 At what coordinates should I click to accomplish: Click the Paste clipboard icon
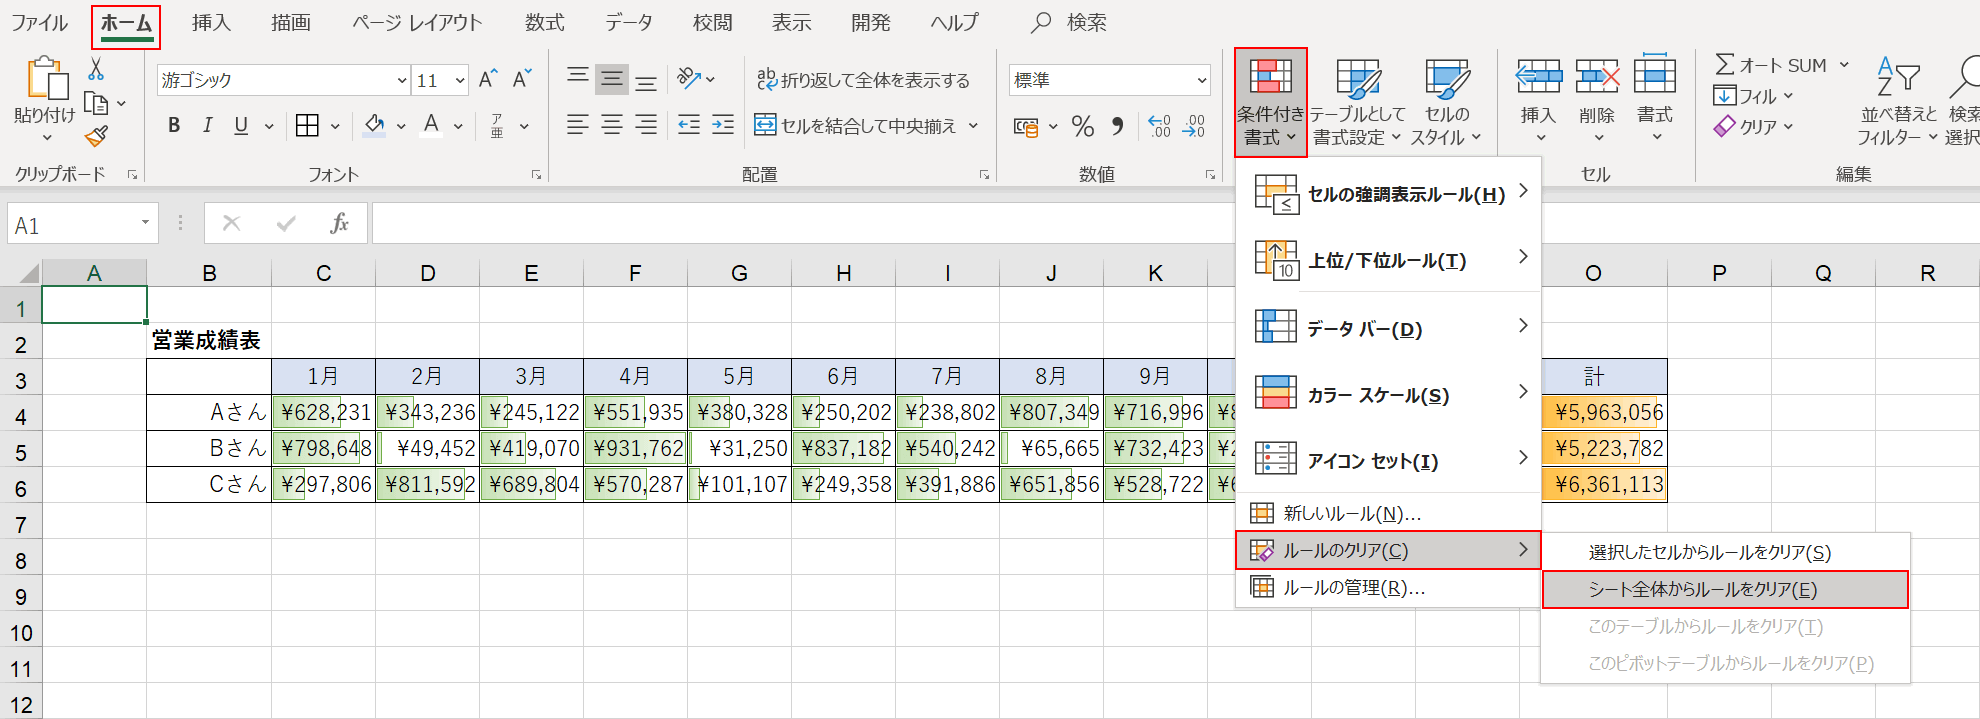(x=46, y=78)
